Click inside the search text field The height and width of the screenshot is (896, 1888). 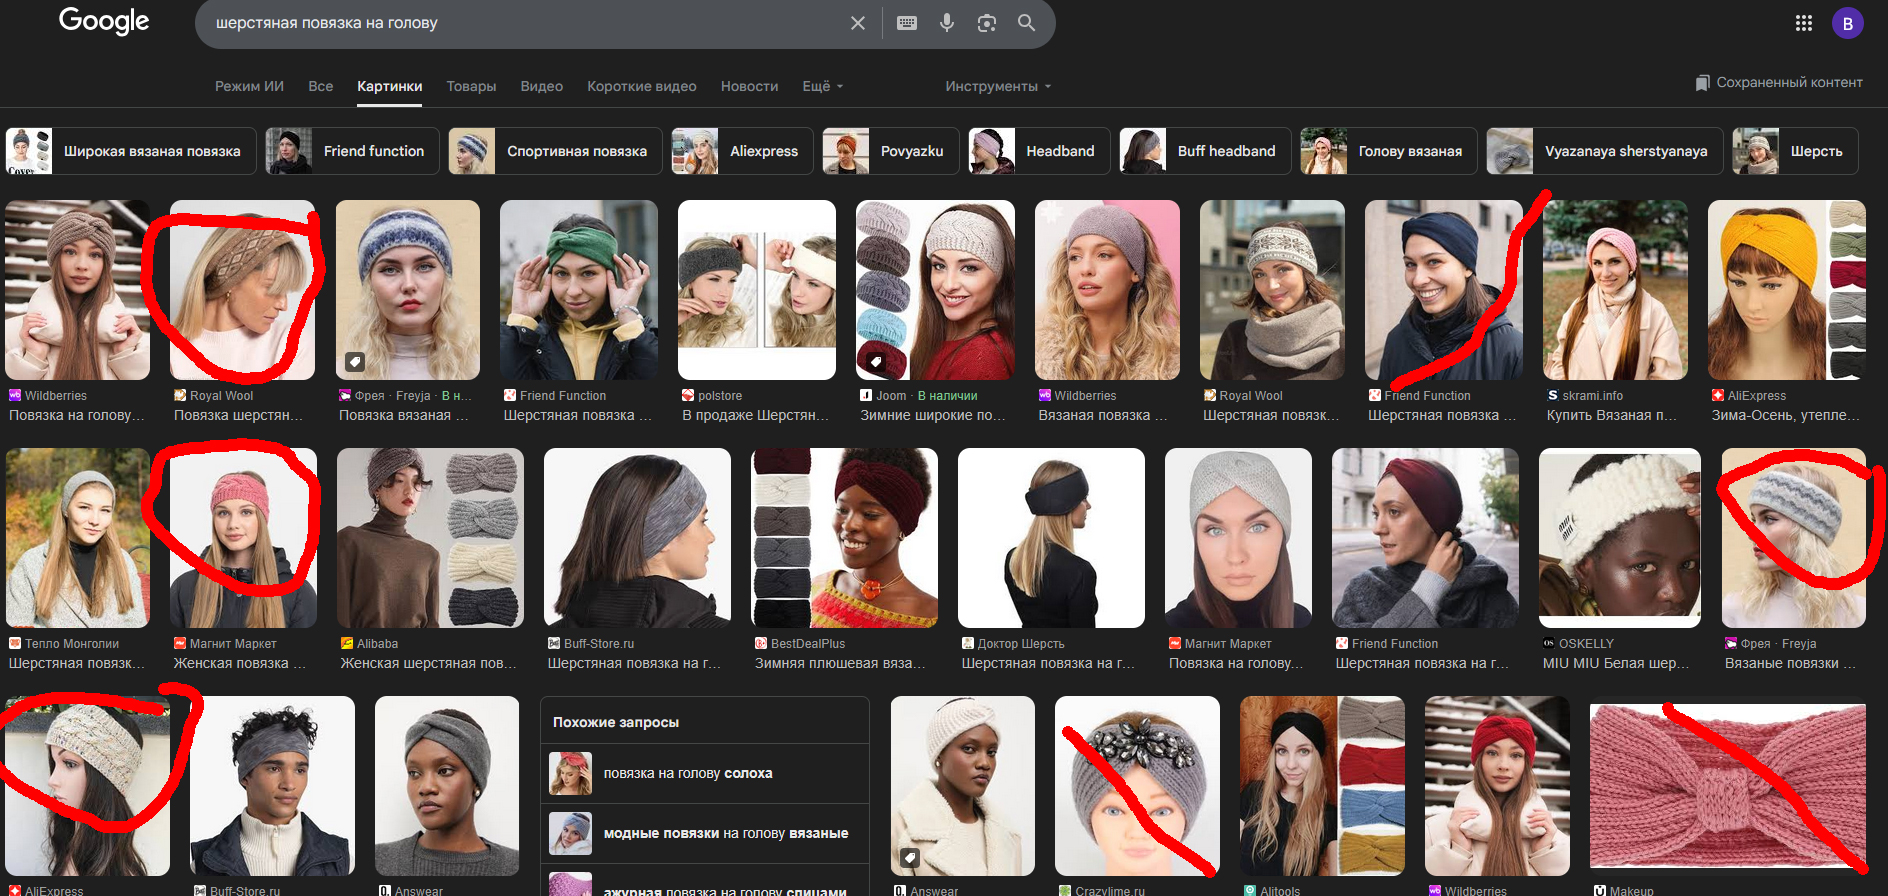coord(520,23)
